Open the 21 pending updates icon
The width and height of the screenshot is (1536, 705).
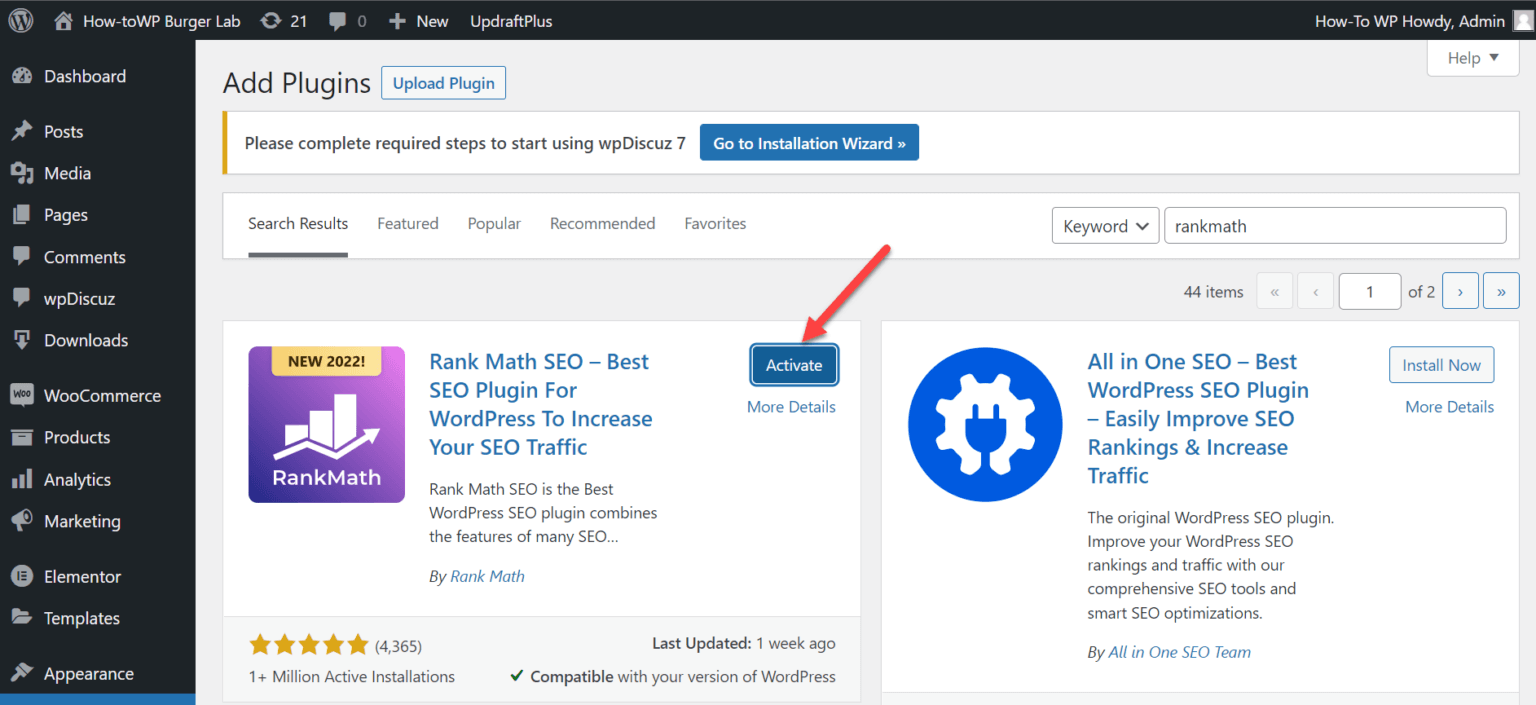click(x=270, y=20)
